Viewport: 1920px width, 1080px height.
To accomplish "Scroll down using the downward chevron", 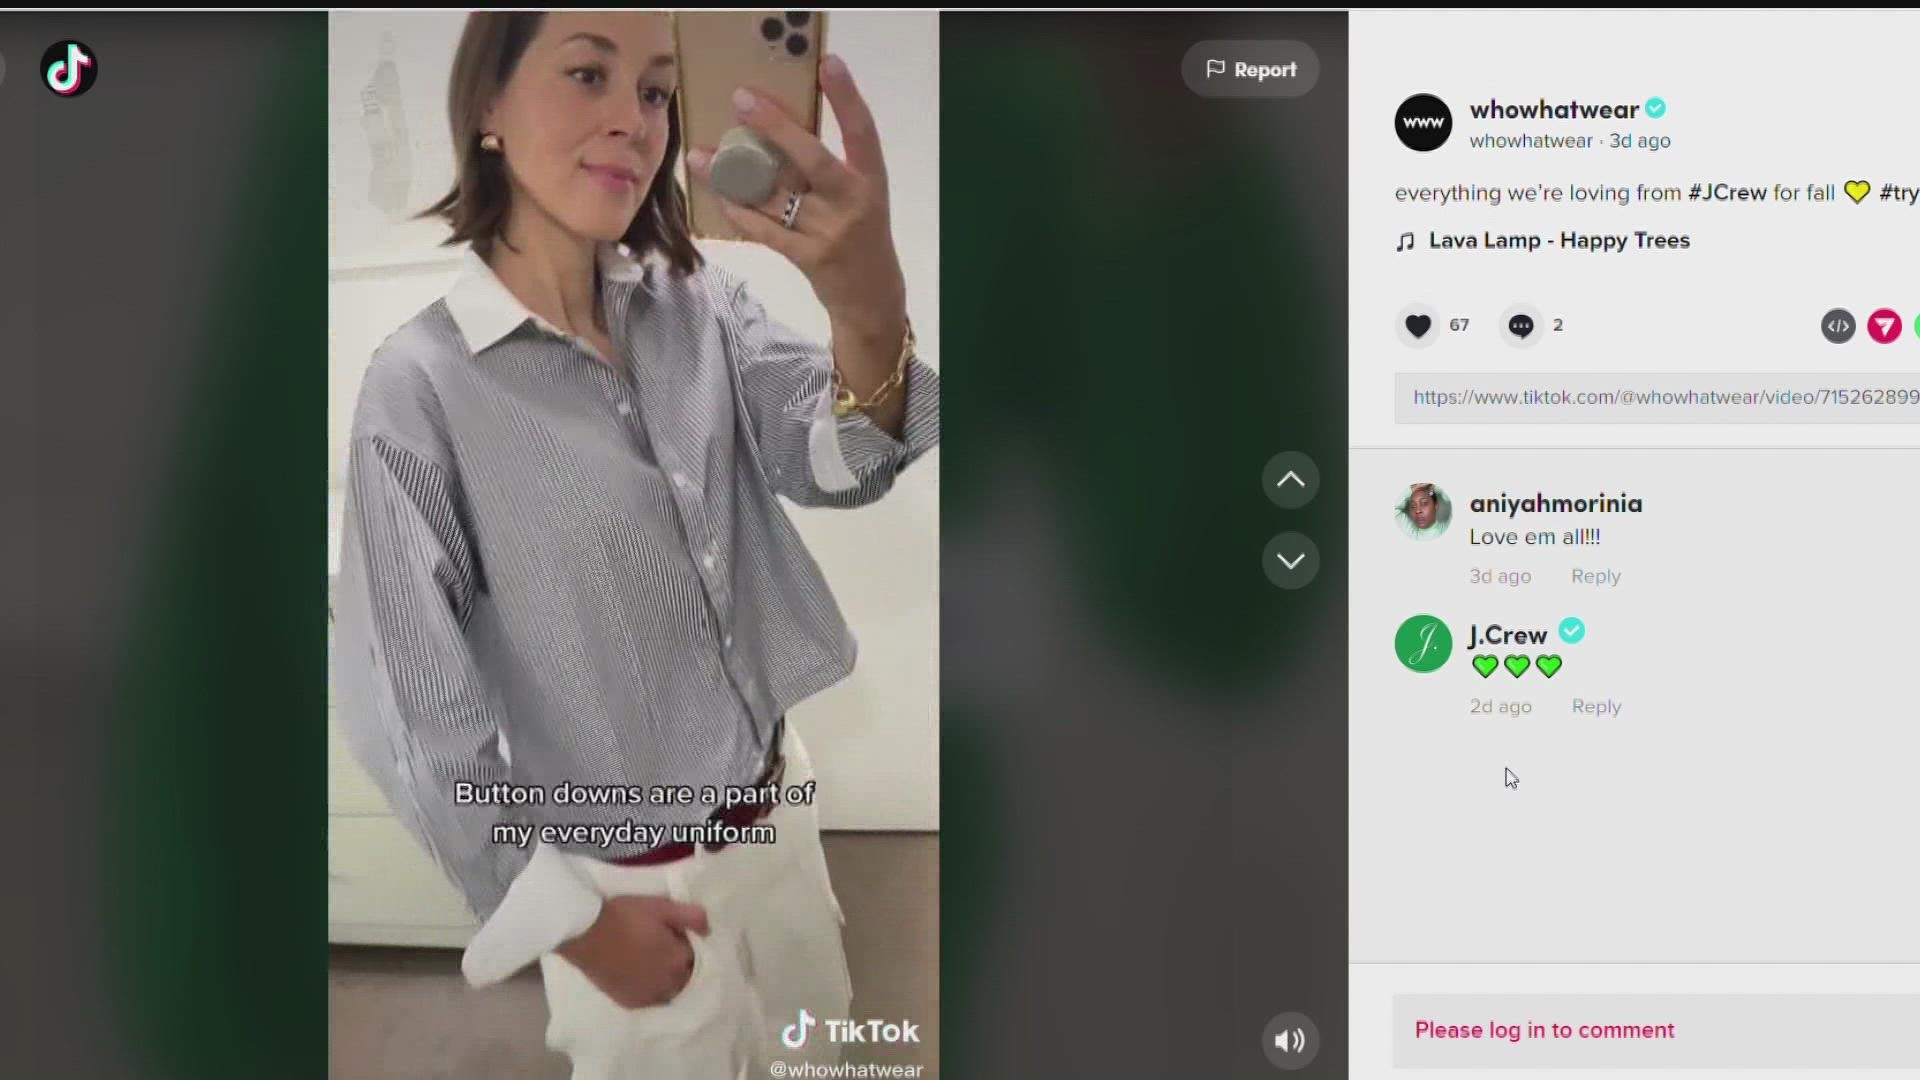I will click(x=1288, y=559).
